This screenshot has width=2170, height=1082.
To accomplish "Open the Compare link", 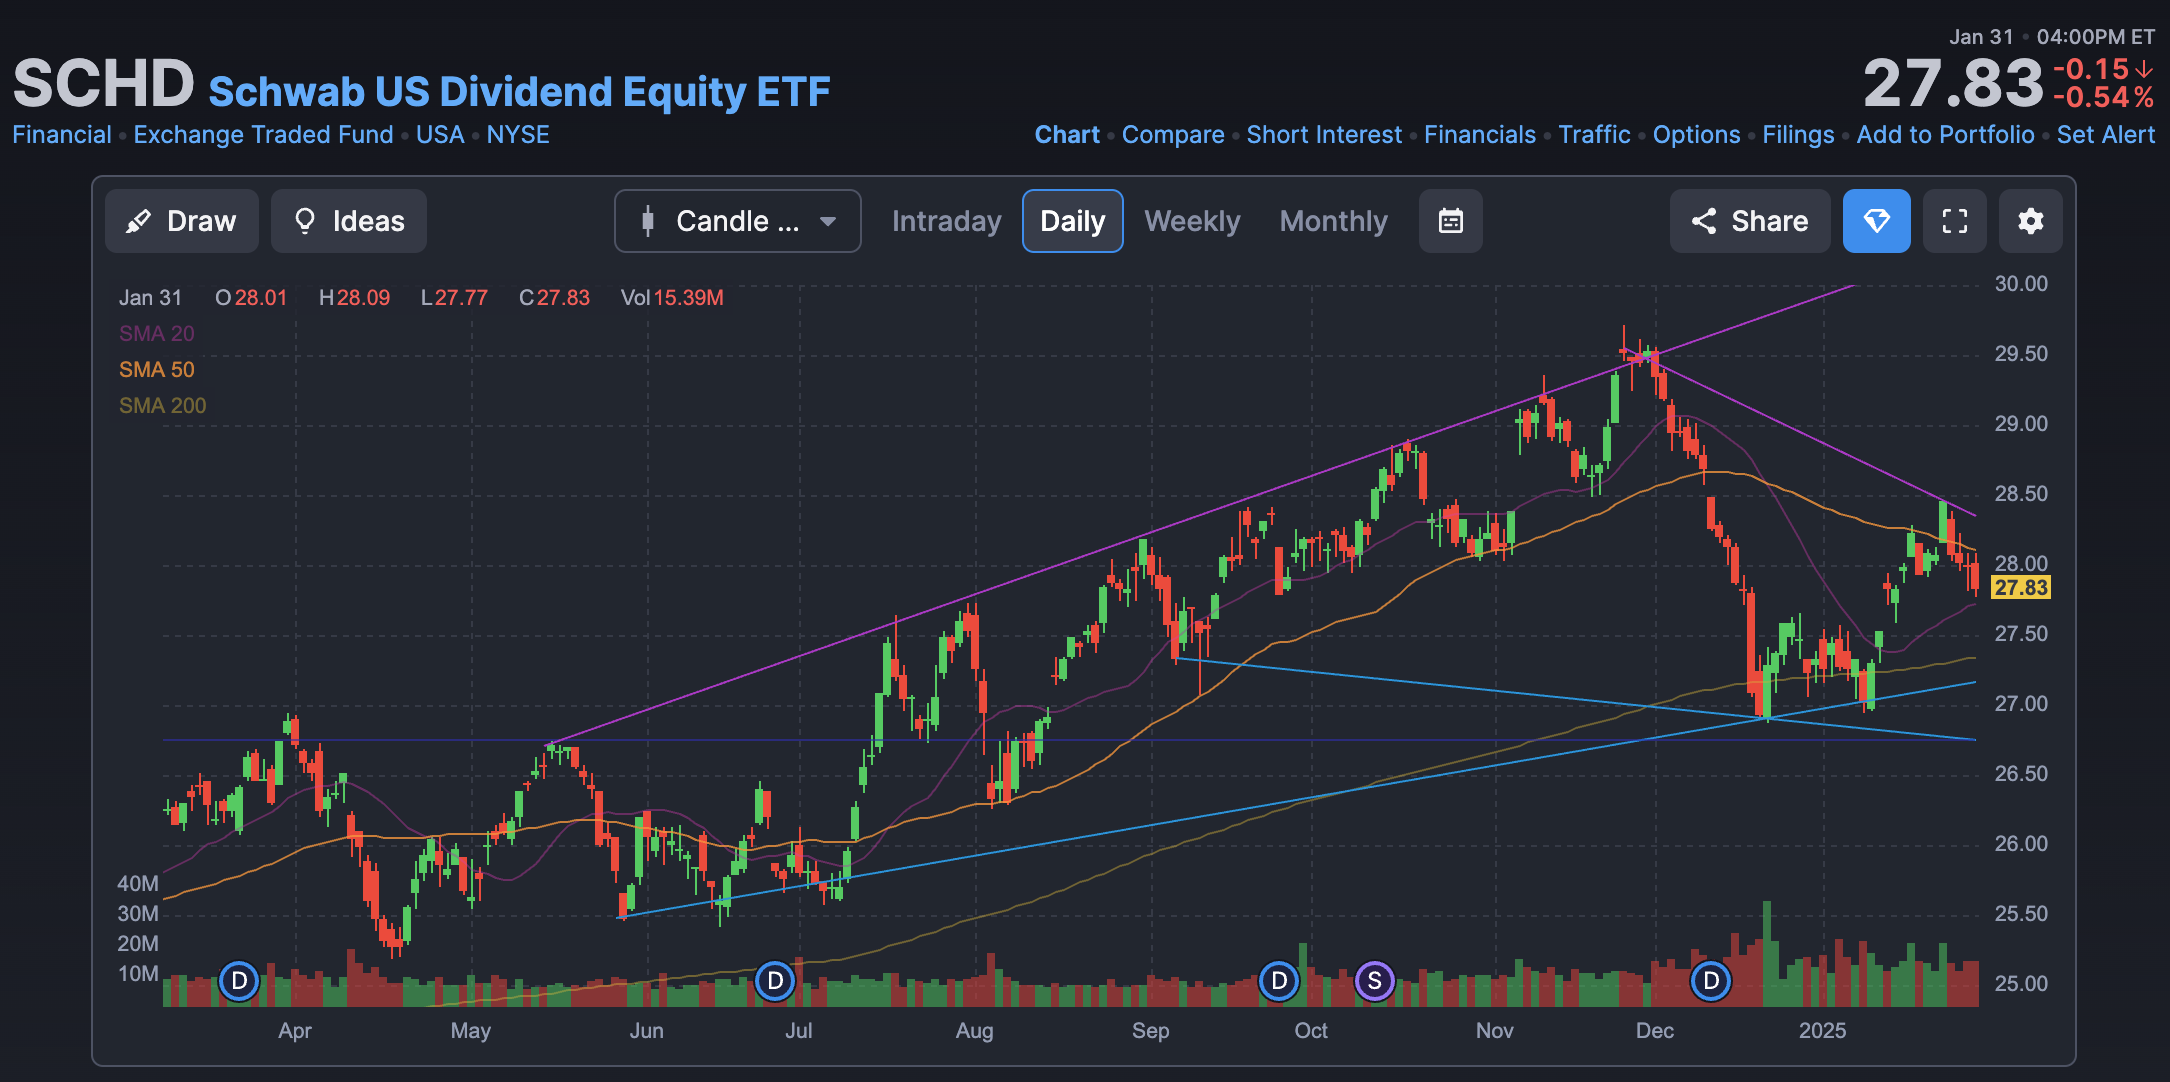I will (x=1173, y=135).
